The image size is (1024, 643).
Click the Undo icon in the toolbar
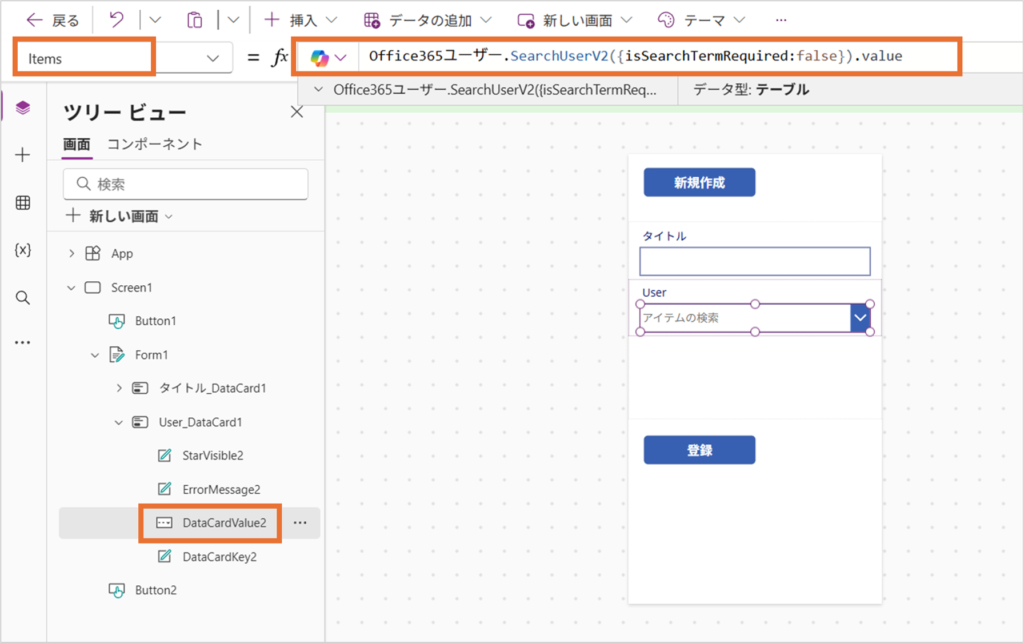click(x=117, y=20)
